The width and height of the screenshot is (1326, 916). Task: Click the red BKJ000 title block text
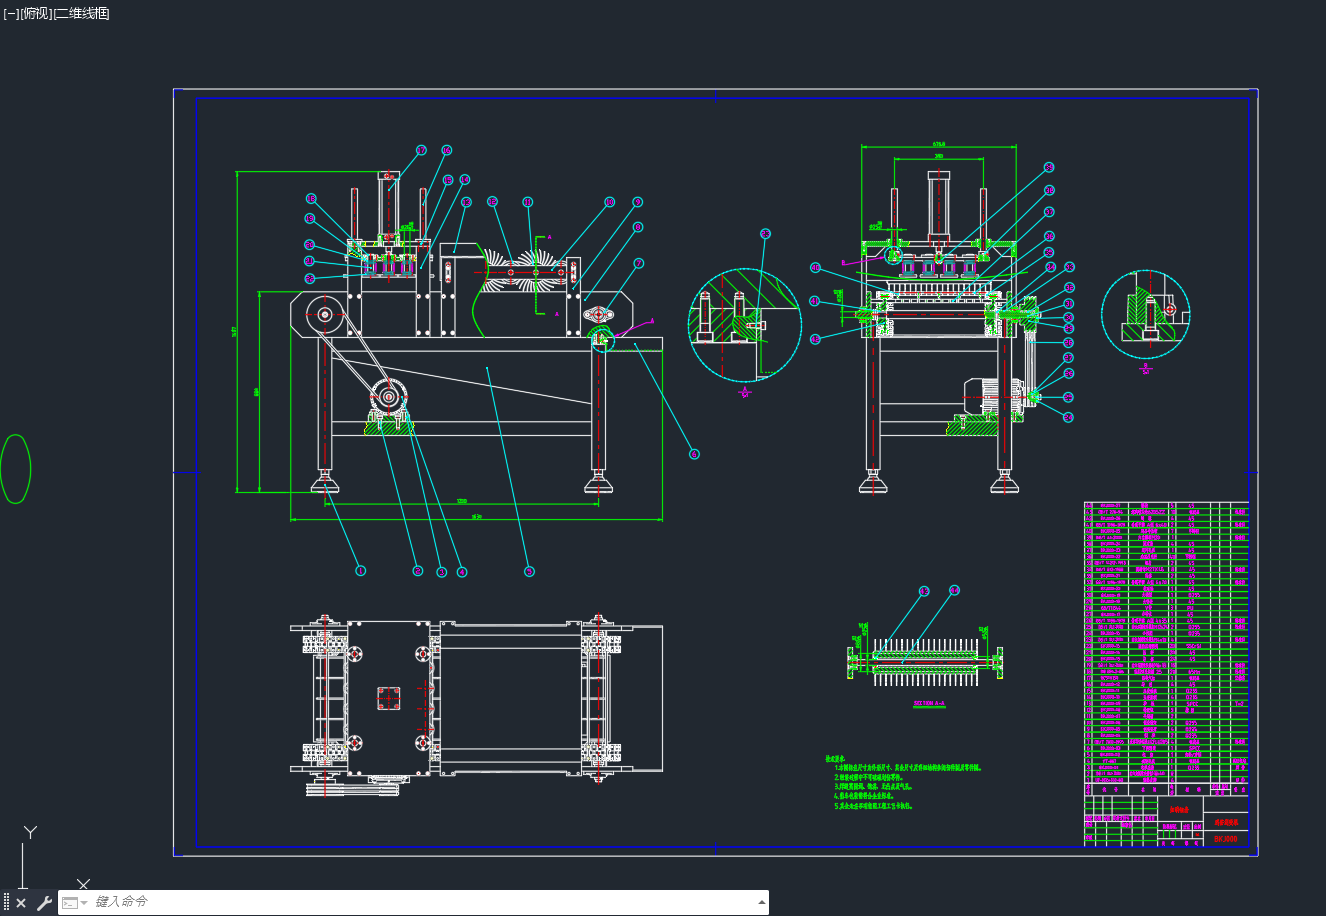point(1226,839)
